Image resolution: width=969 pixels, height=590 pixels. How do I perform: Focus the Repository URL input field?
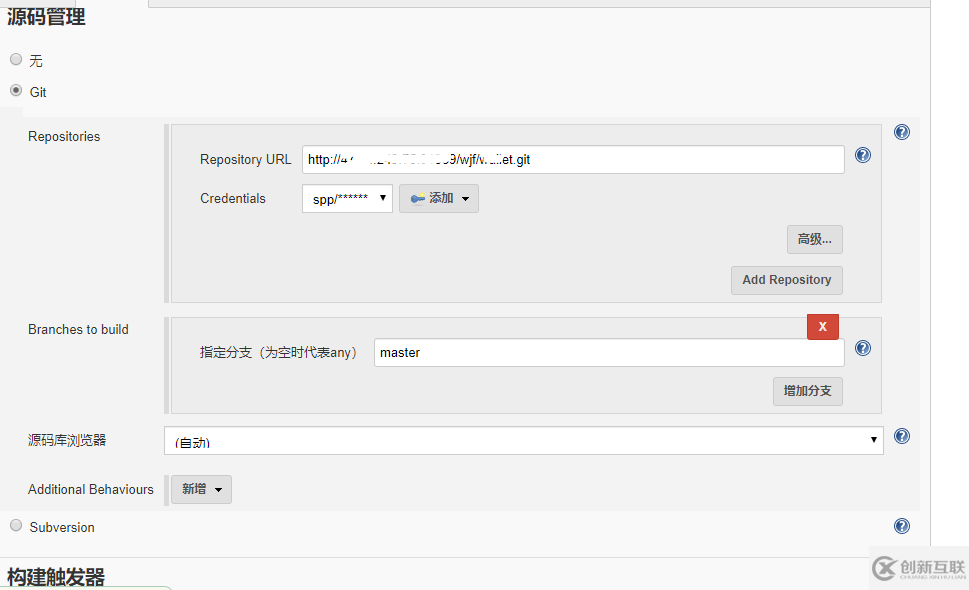coord(573,159)
